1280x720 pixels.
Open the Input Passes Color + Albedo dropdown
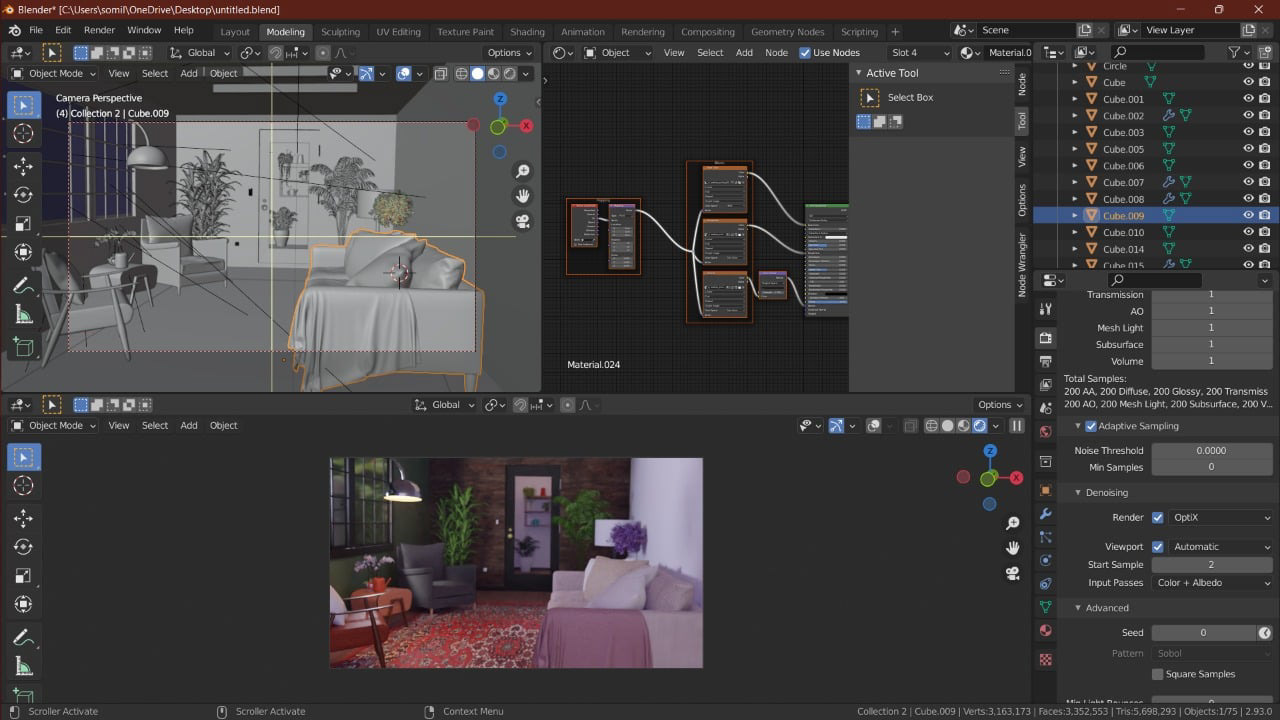point(1213,583)
